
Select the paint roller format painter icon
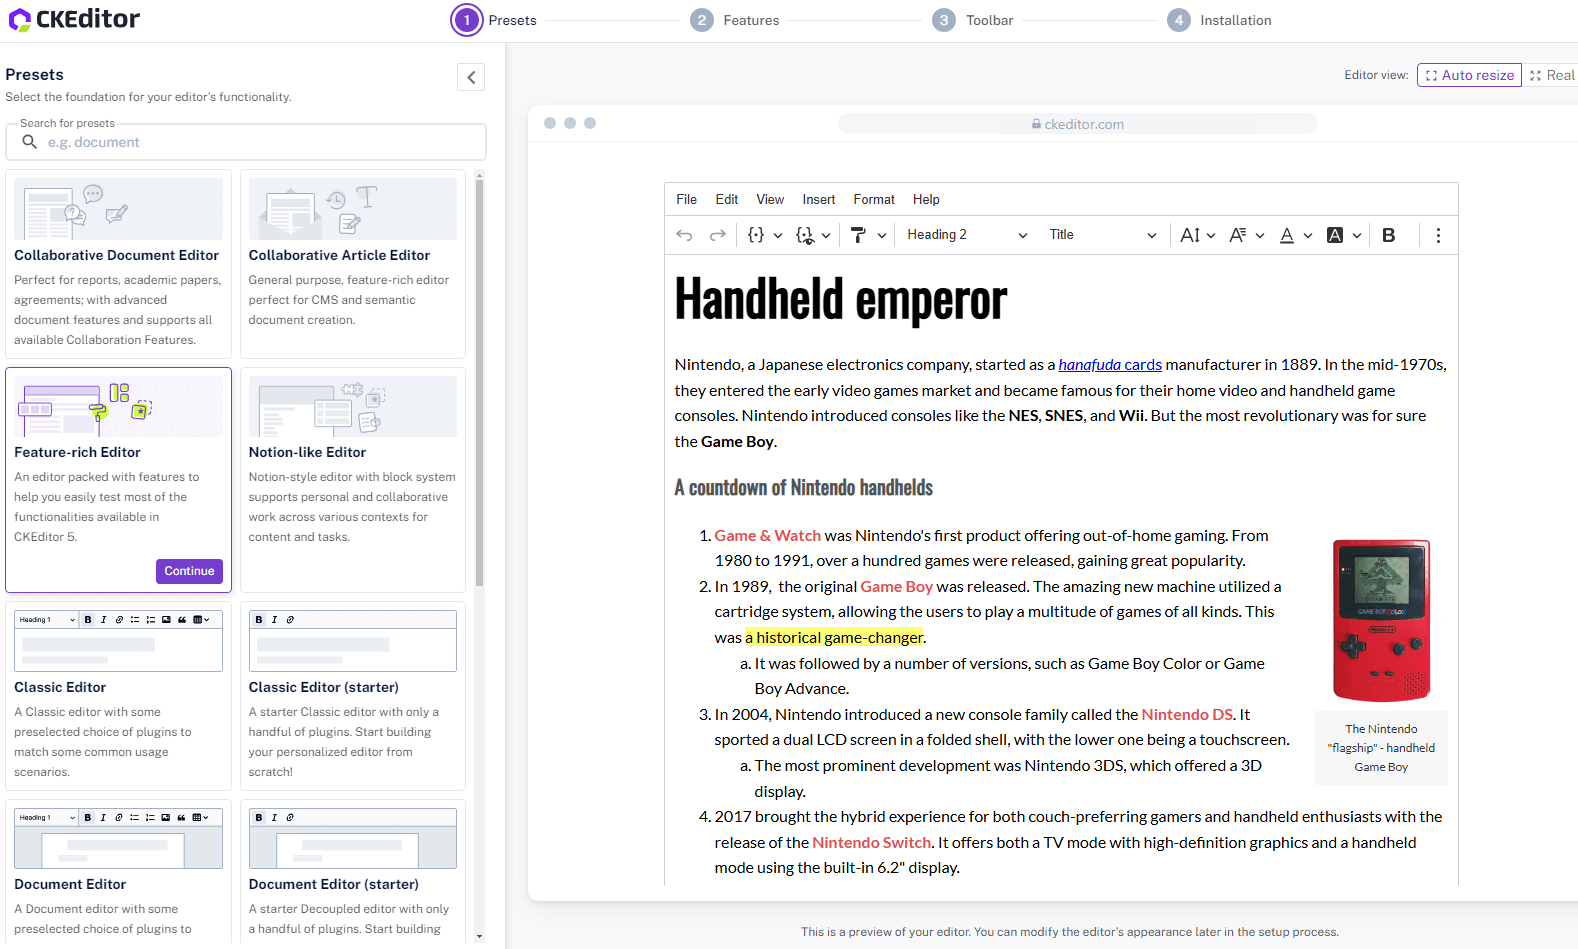(x=858, y=235)
